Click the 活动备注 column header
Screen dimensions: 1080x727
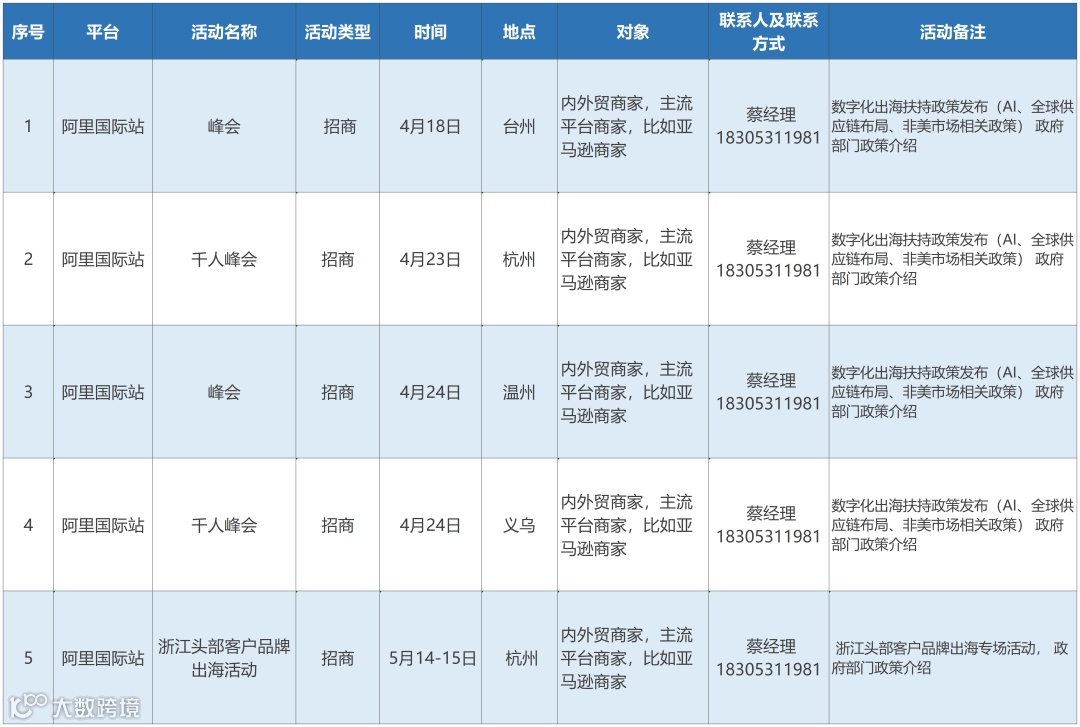point(953,32)
